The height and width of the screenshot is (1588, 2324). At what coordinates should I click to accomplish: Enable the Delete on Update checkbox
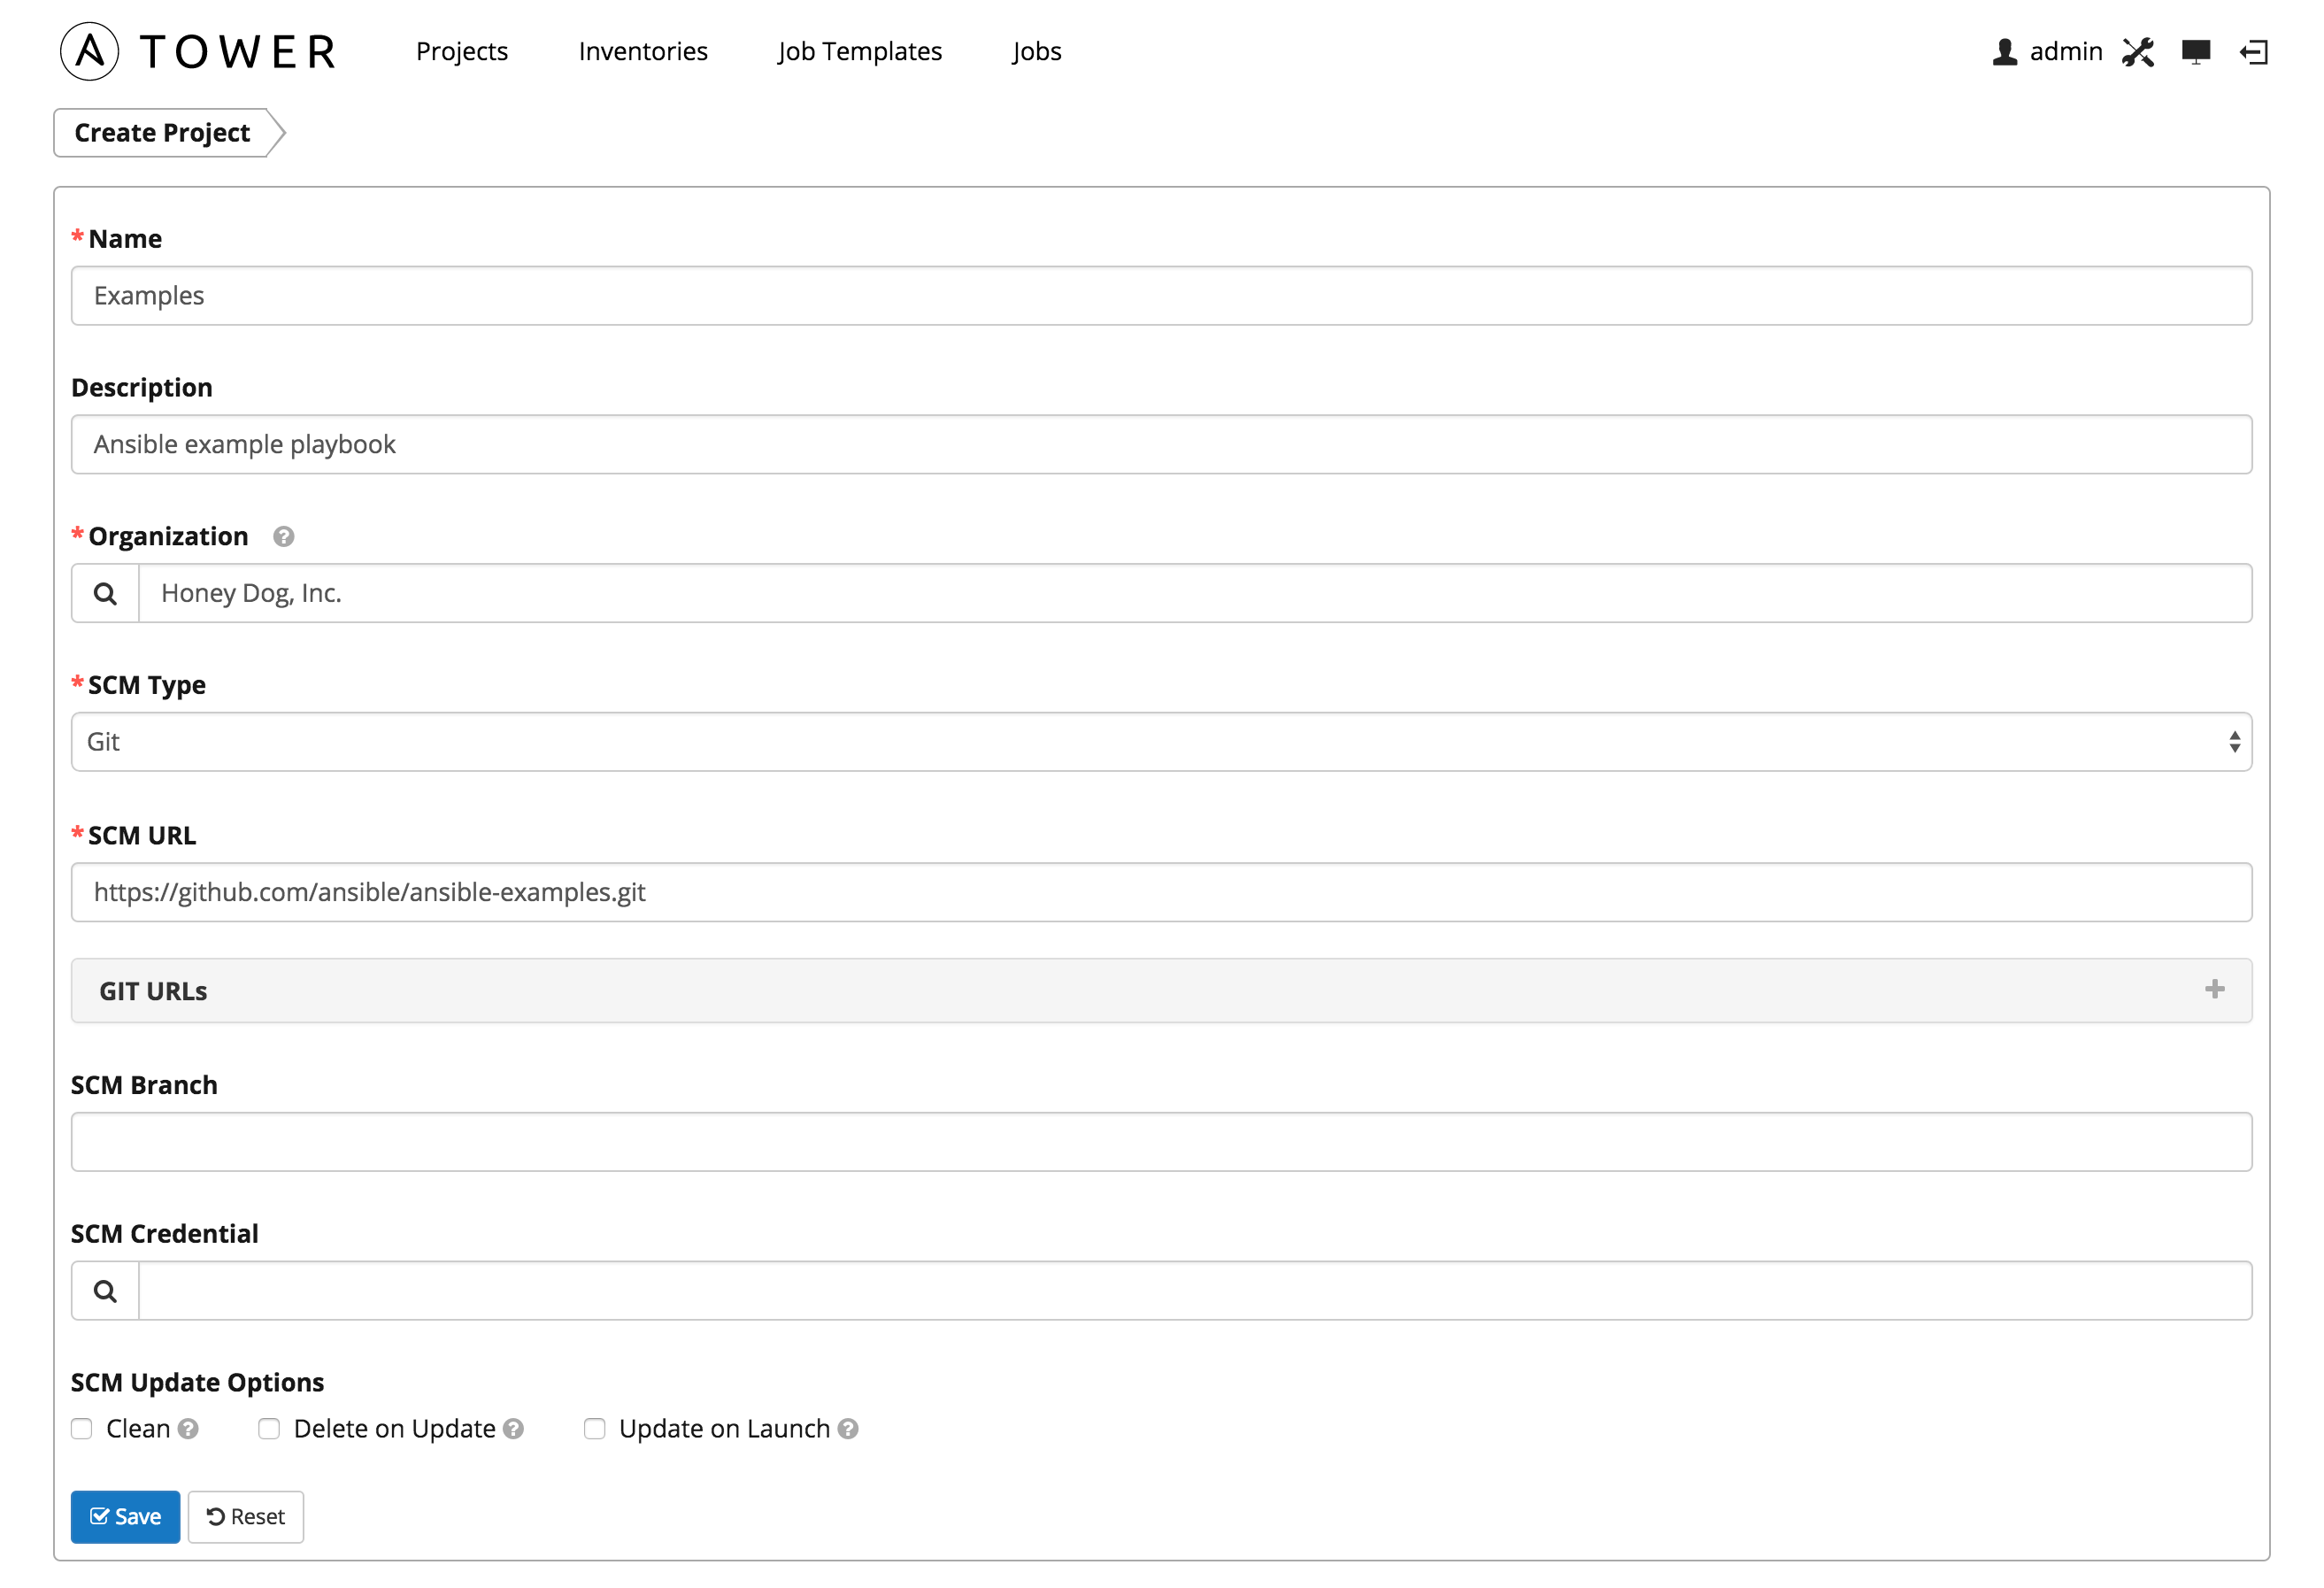coord(268,1429)
